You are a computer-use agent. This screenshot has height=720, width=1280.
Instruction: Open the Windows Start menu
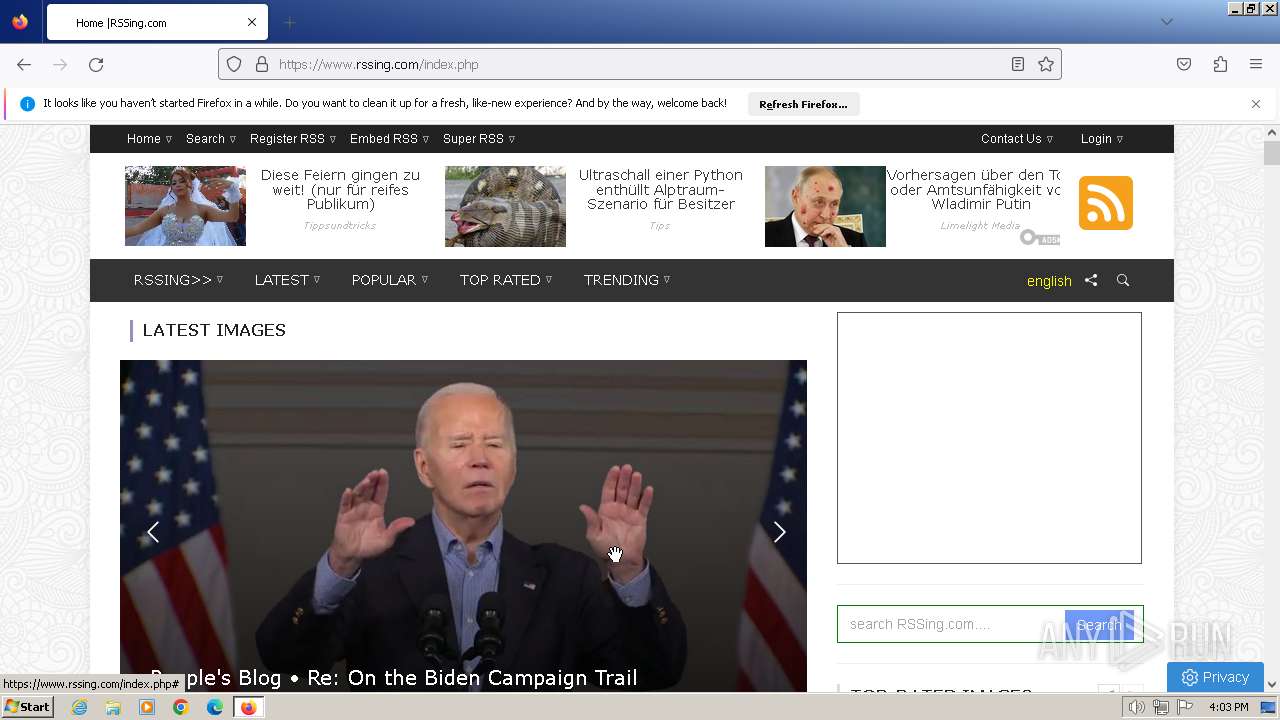coord(27,707)
